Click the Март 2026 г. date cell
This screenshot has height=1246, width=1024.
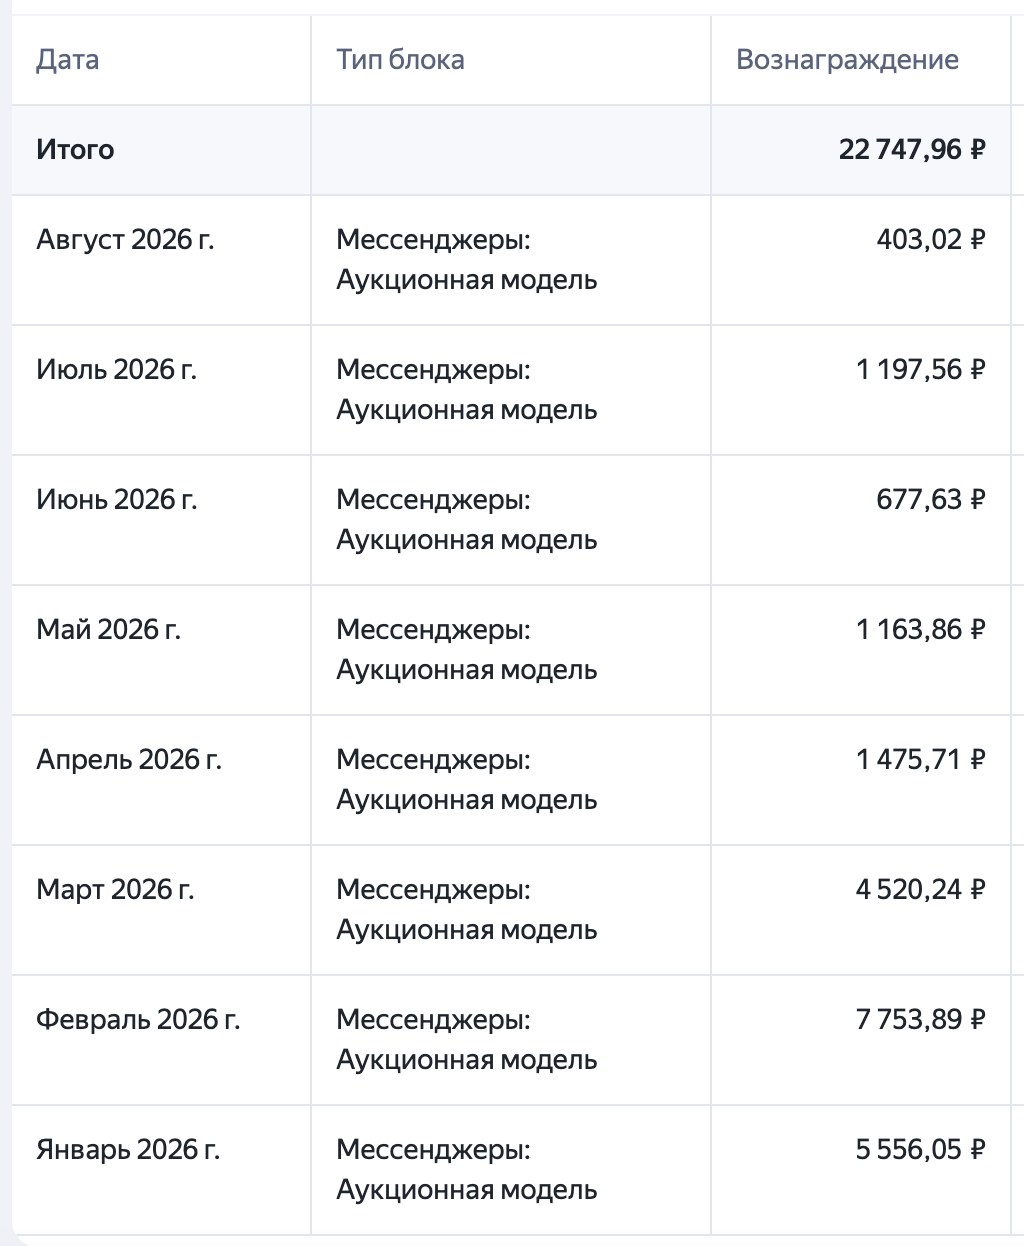pos(115,890)
